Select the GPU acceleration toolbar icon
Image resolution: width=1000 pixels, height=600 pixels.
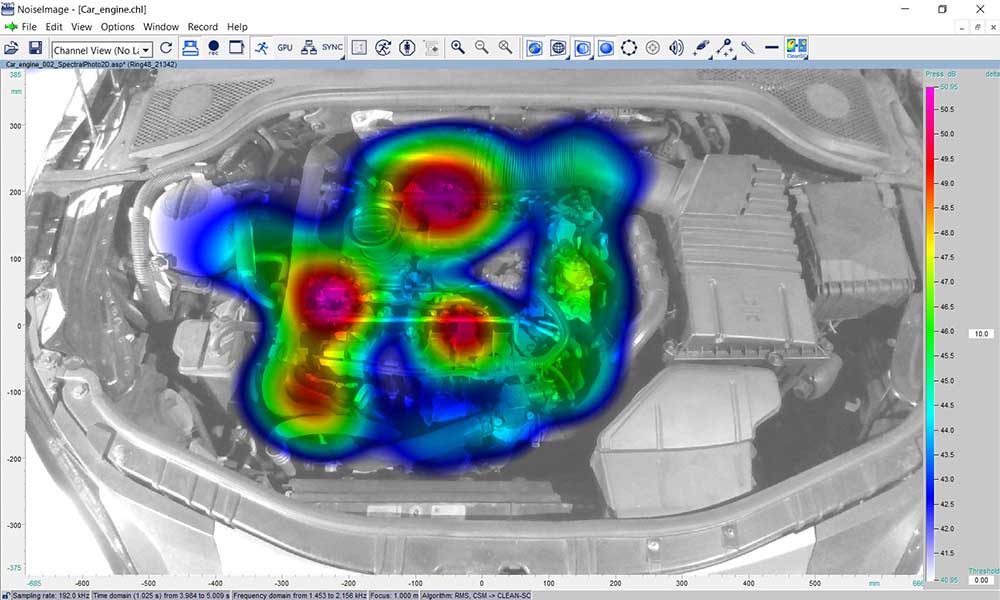coord(285,47)
